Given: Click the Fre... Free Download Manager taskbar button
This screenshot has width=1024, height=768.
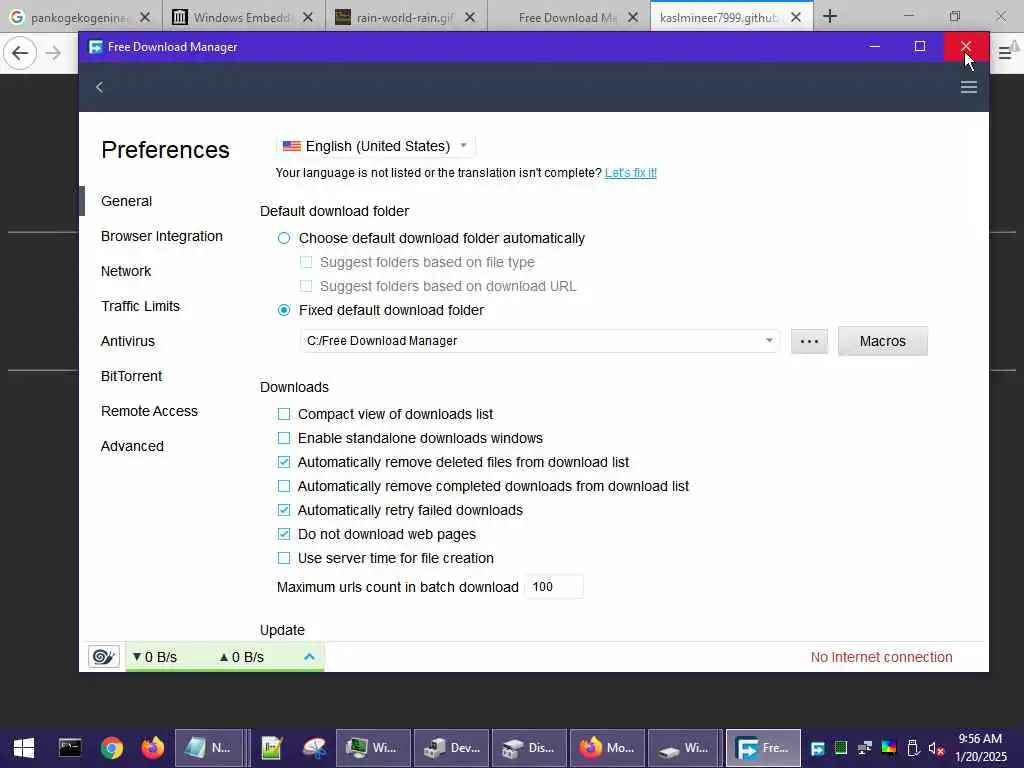Looking at the screenshot, I should [x=763, y=748].
